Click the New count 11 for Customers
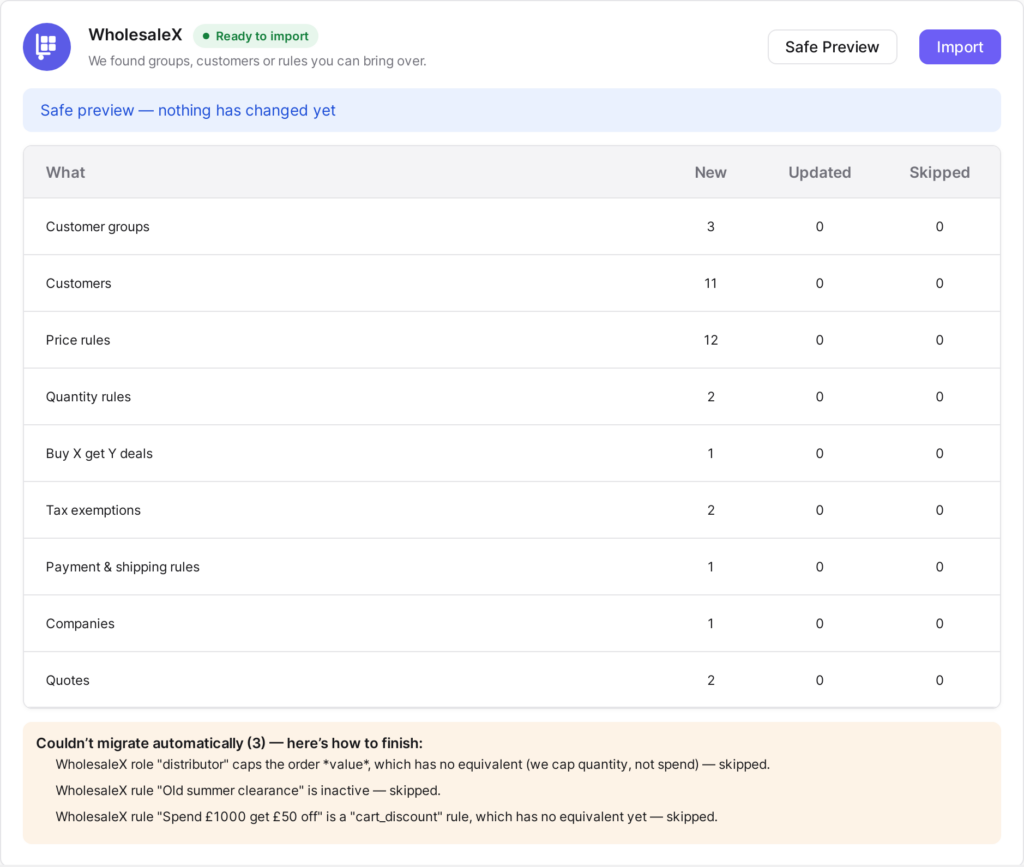The height and width of the screenshot is (867, 1024). (x=711, y=283)
